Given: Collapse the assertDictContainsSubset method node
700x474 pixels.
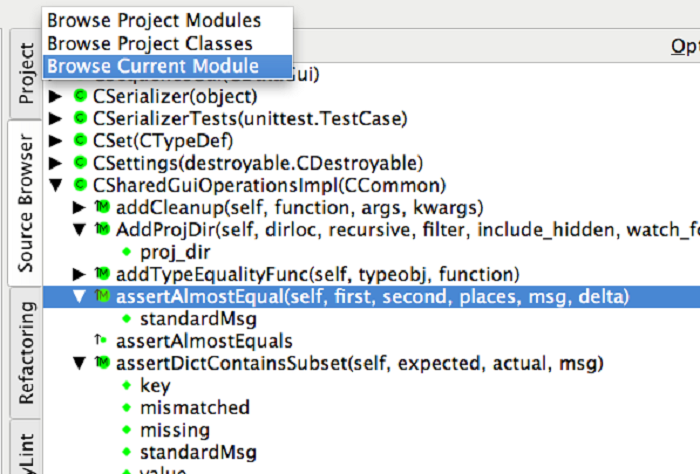Looking at the screenshot, I should click(x=79, y=363).
